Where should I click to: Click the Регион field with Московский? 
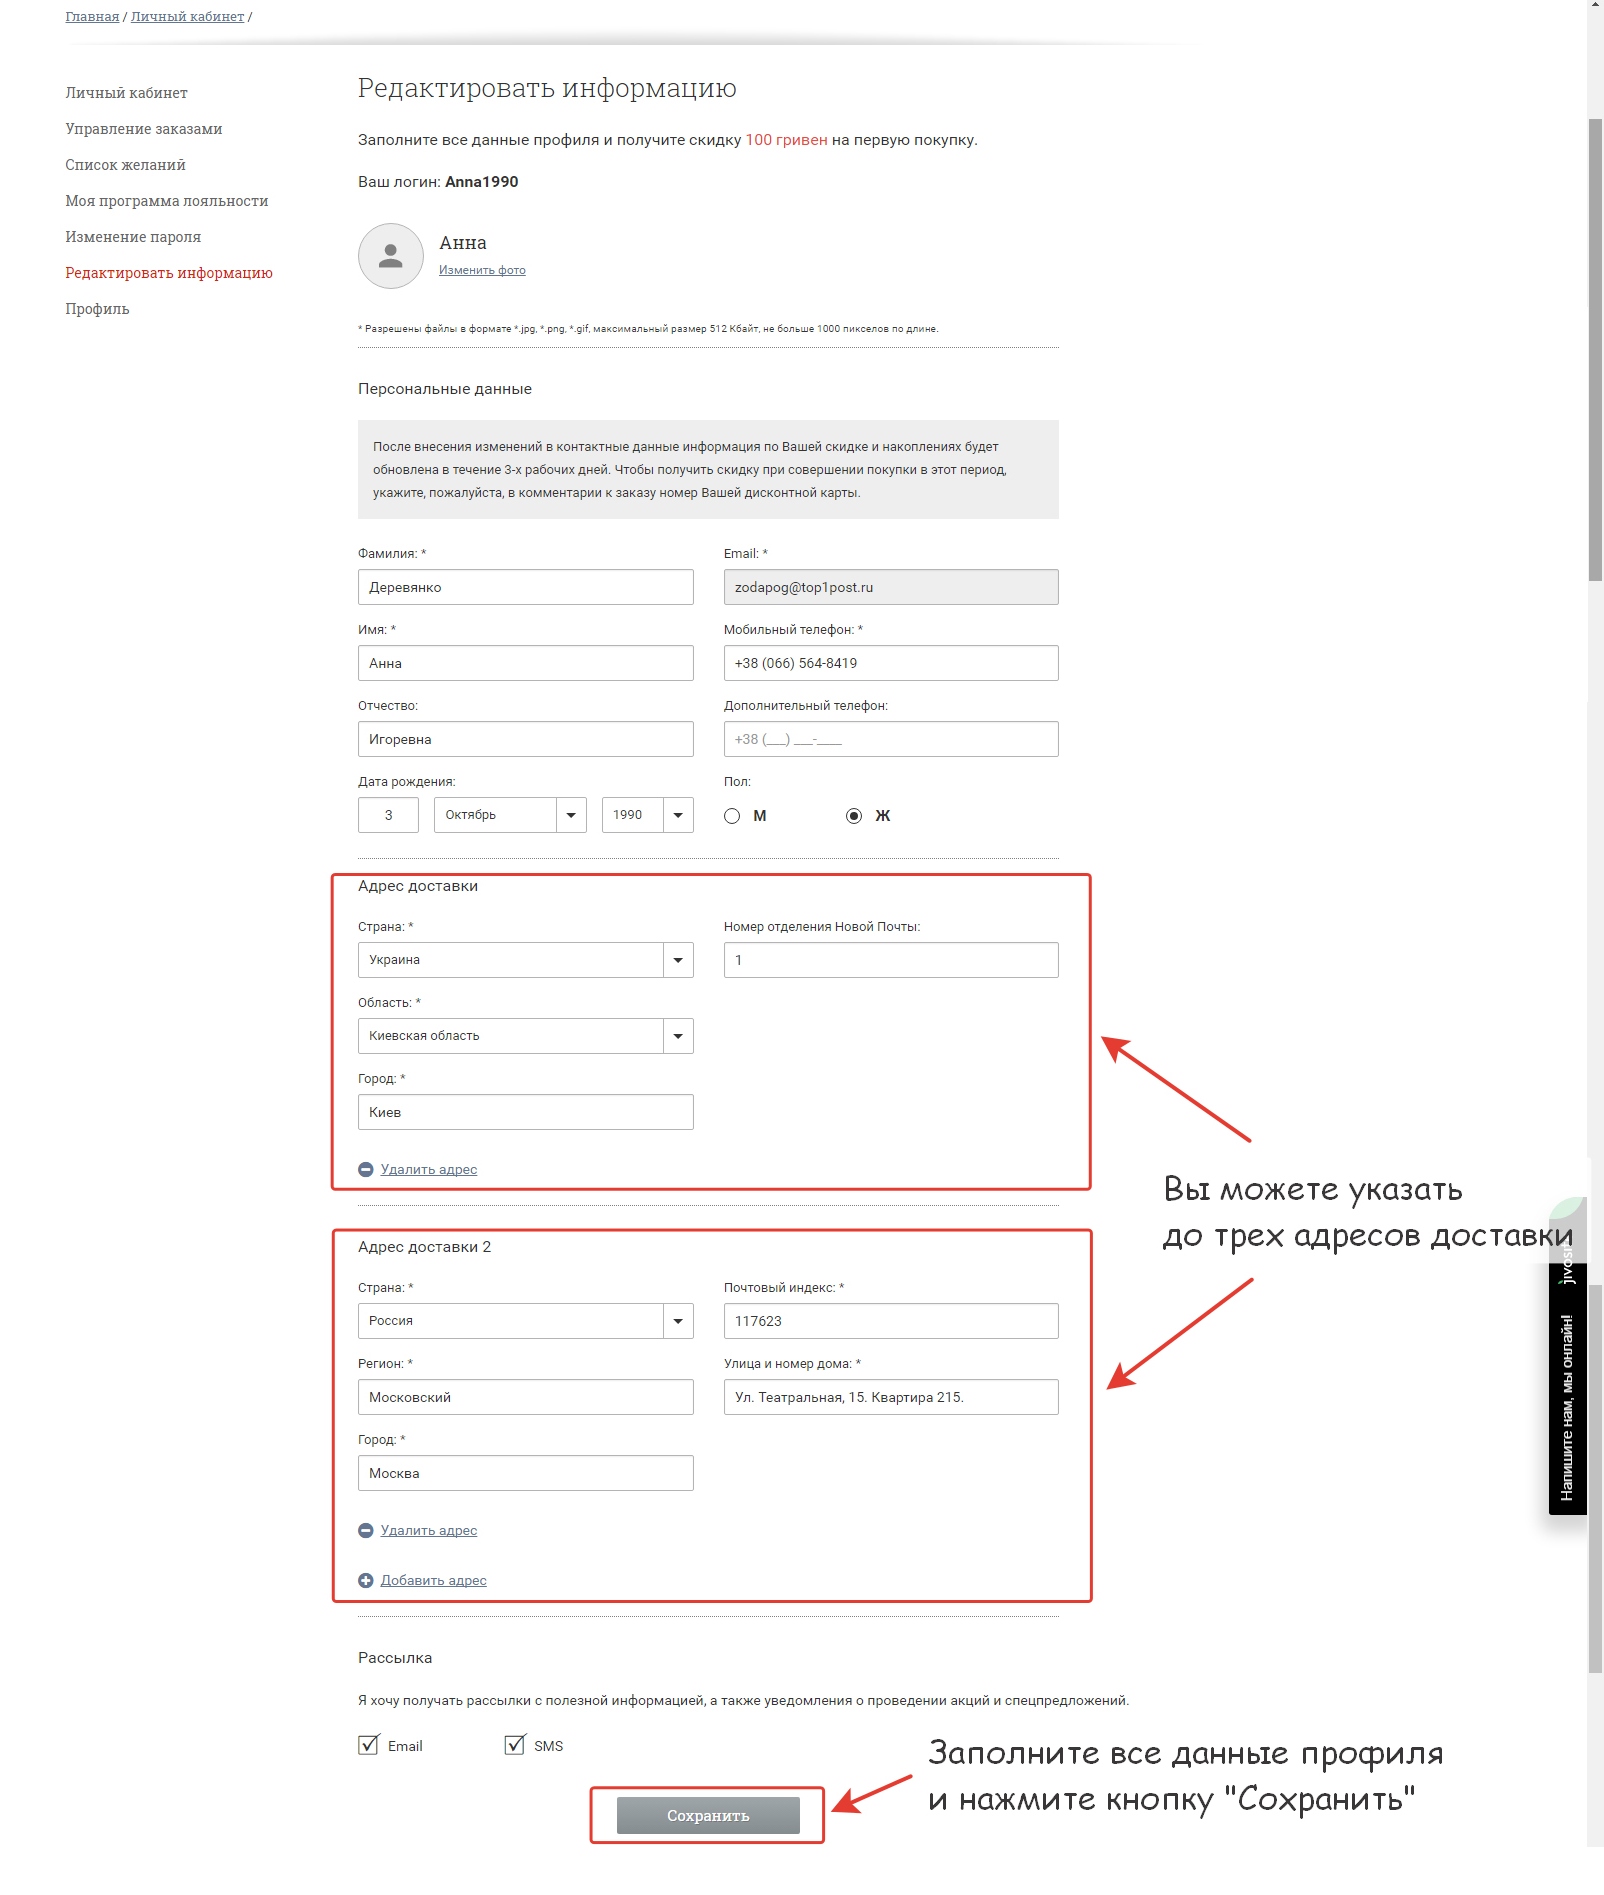pyautogui.click(x=525, y=1397)
